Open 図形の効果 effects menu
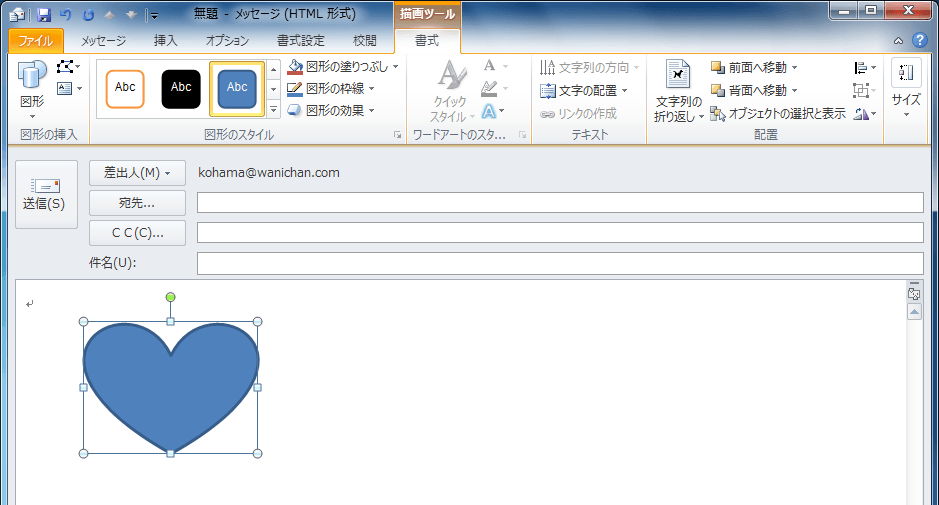The width and height of the screenshot is (939, 505). tap(331, 111)
